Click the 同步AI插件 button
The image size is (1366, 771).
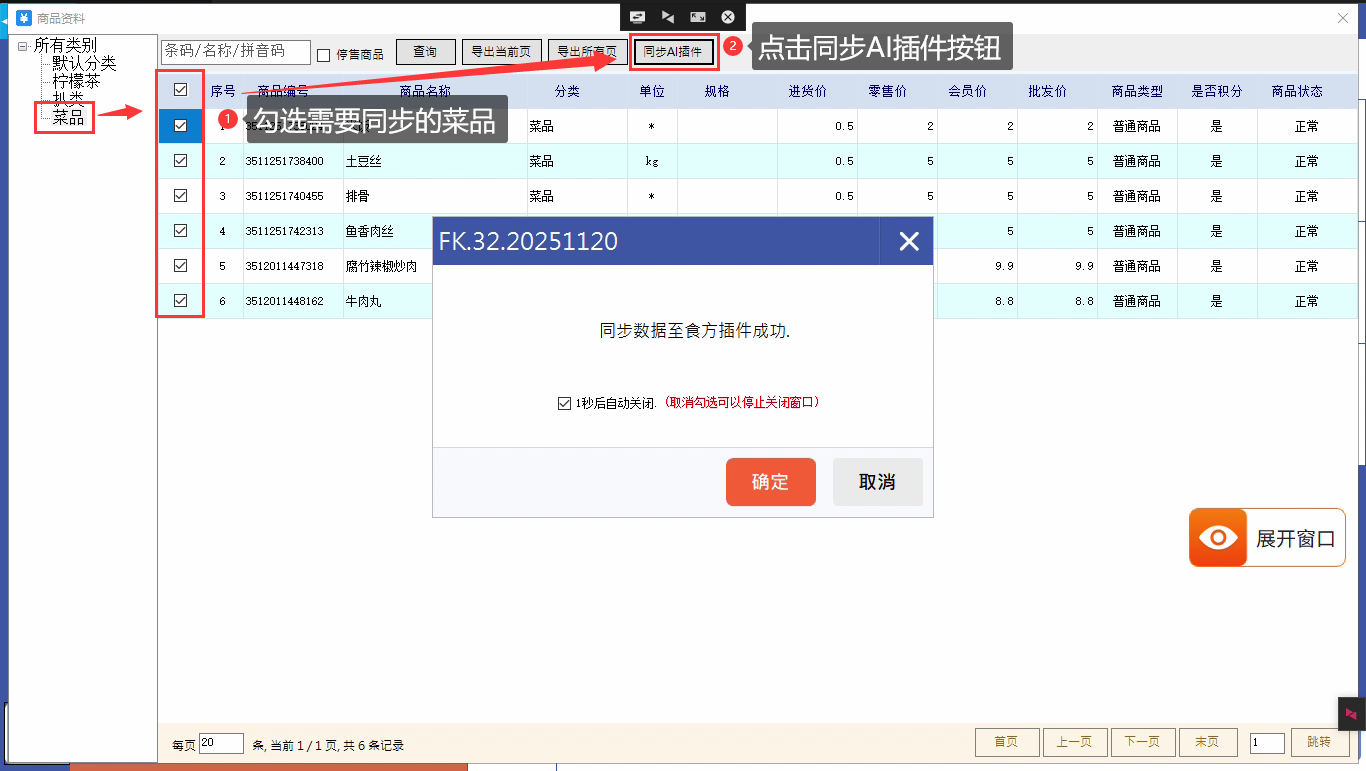[672, 52]
